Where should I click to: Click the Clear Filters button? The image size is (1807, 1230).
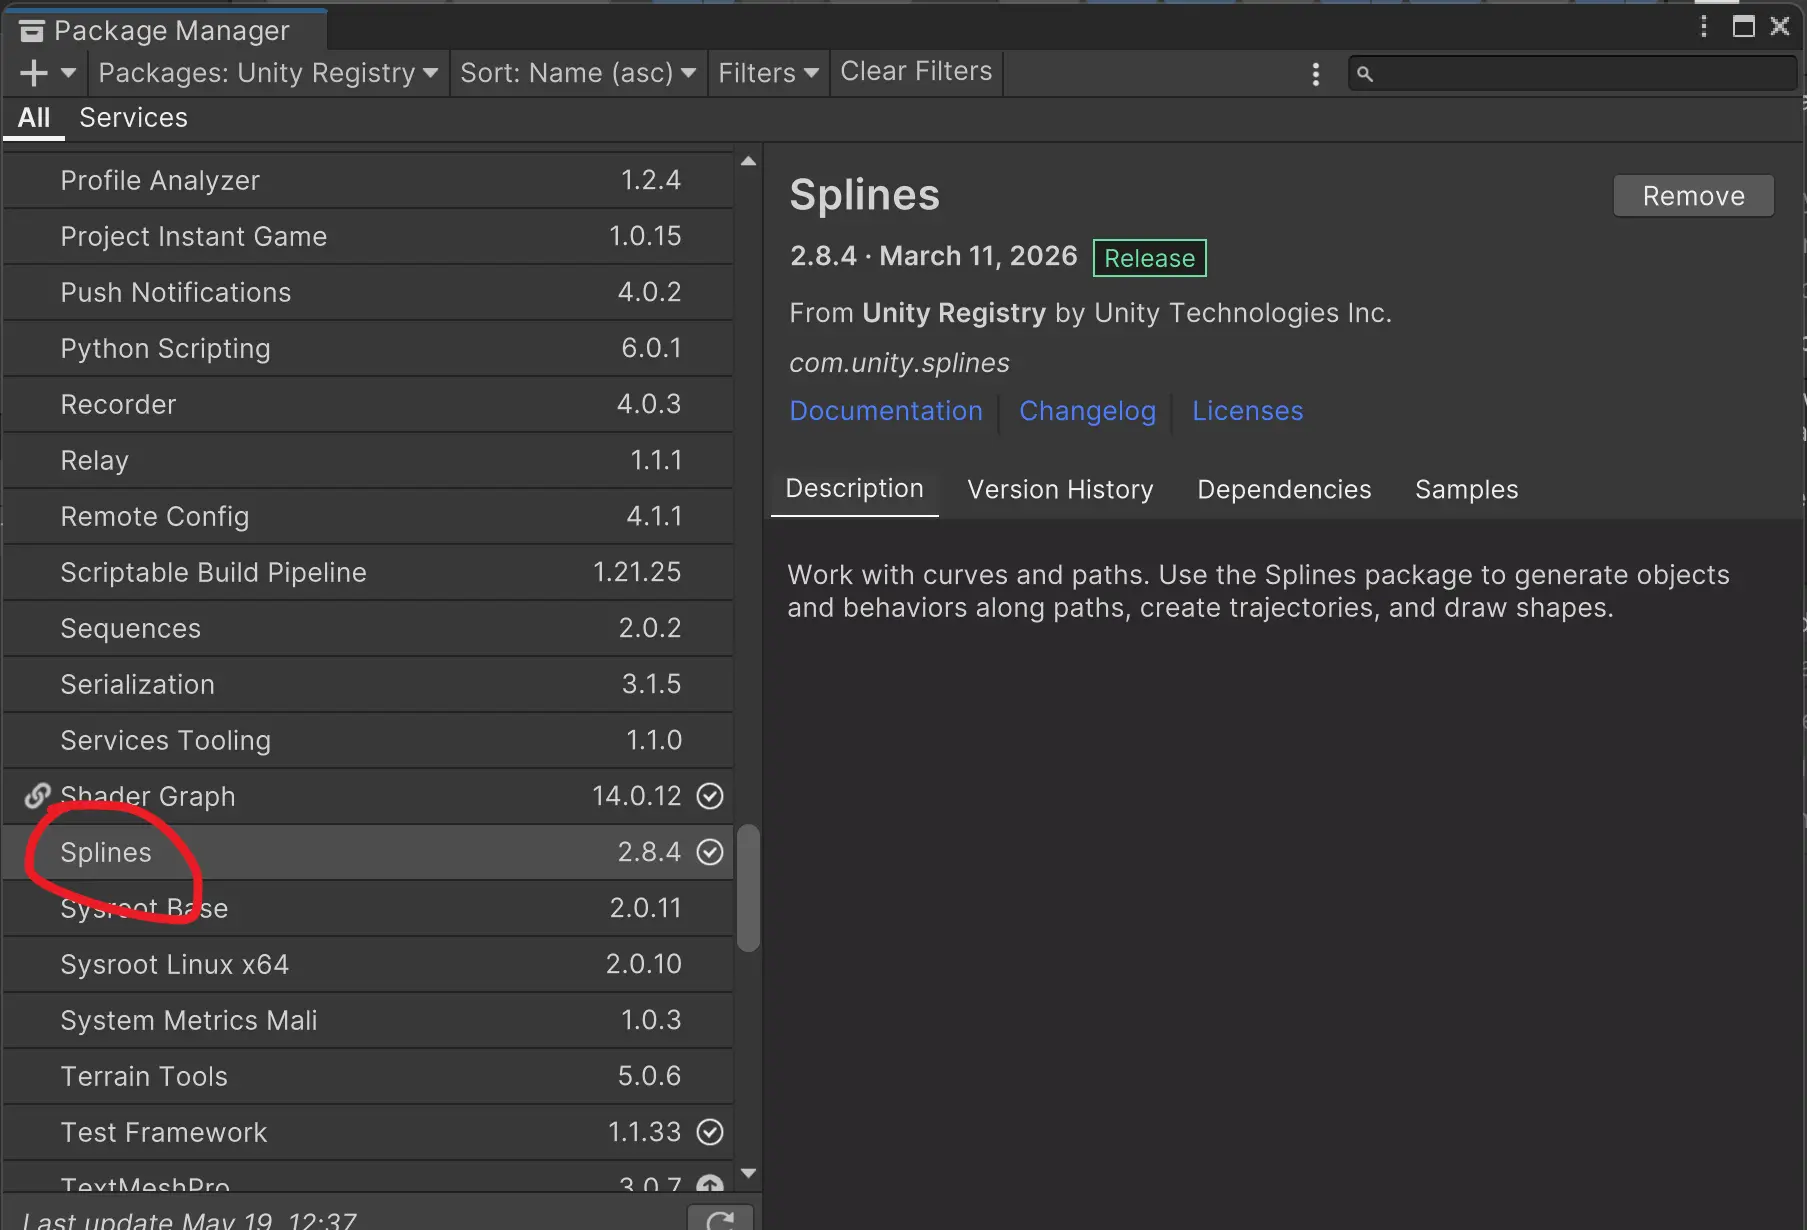[916, 72]
